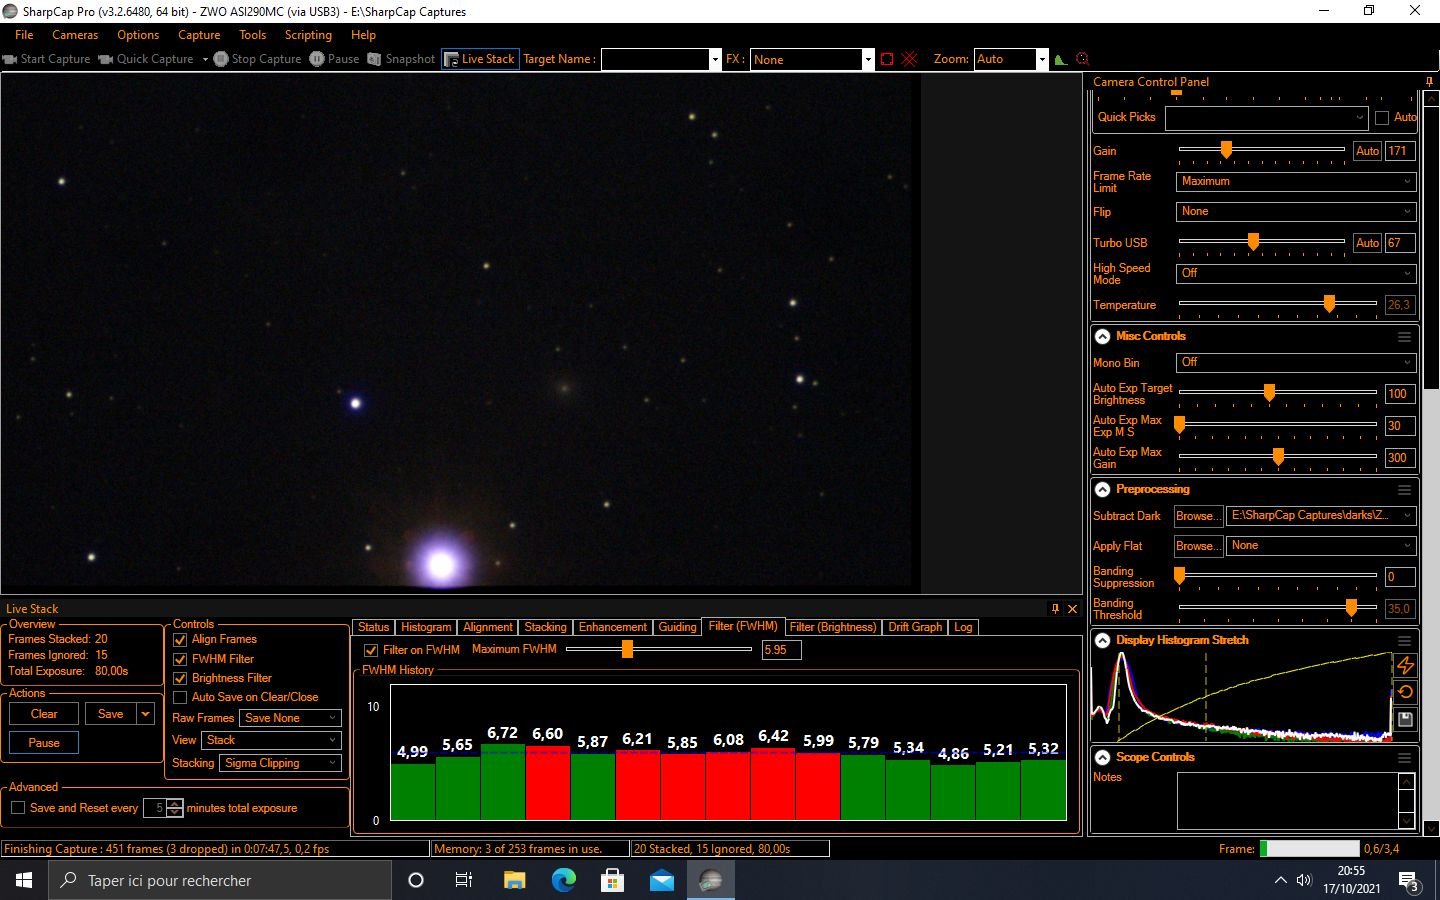The width and height of the screenshot is (1440, 900).
Task: Open the Flip dropdown
Action: pyautogui.click(x=1296, y=212)
